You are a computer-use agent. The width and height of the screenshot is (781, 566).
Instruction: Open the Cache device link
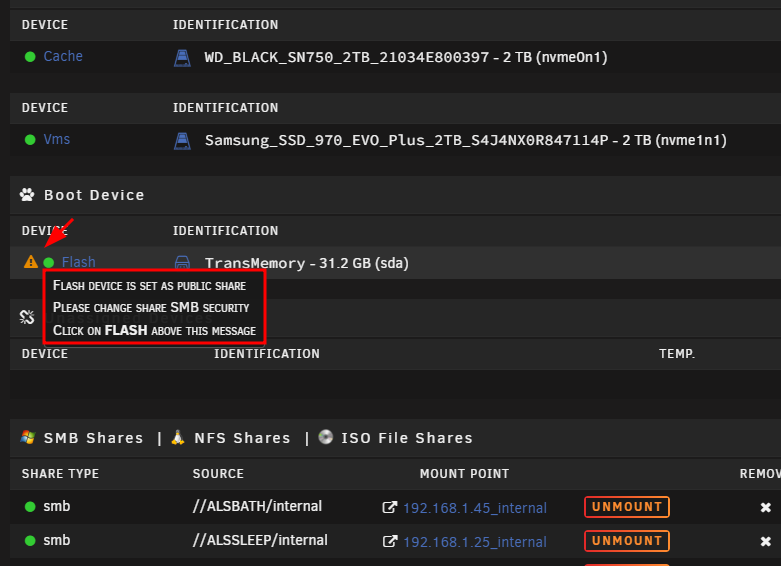(x=63, y=56)
